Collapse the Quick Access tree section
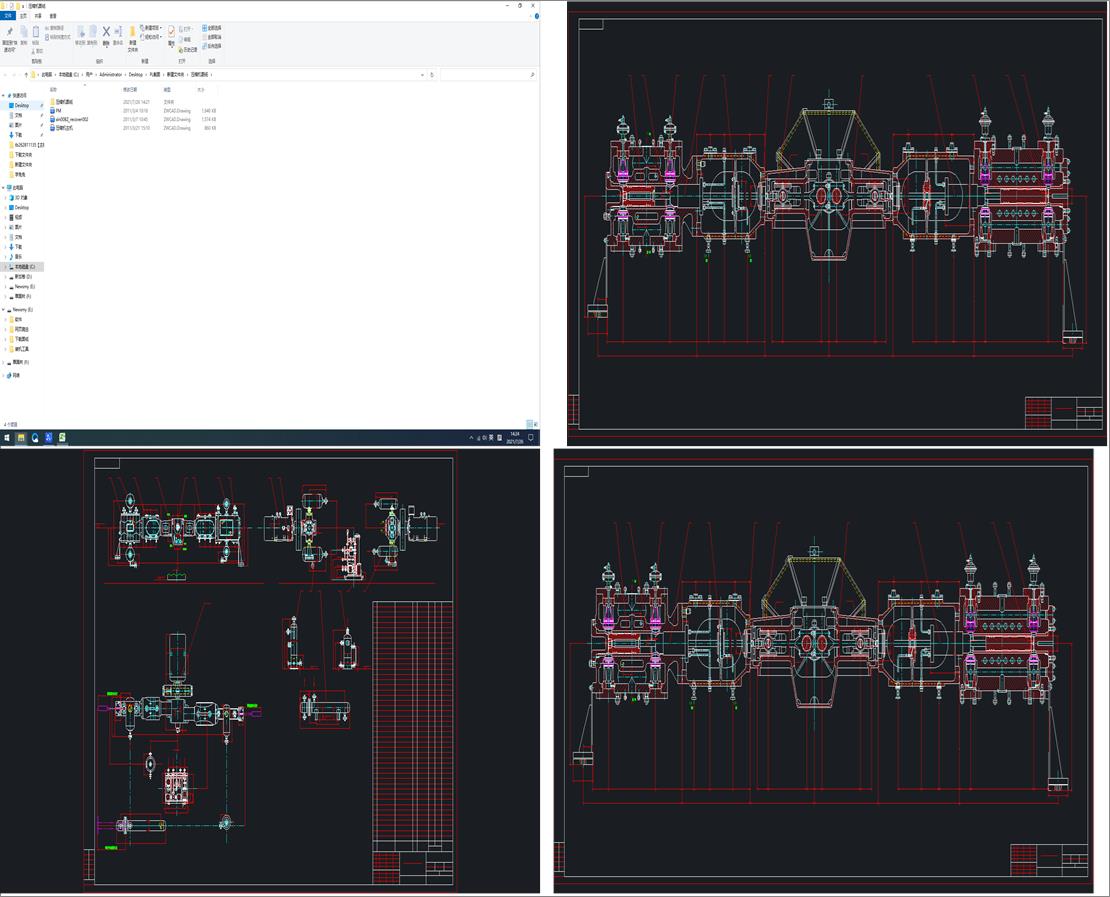This screenshot has width=1110, height=897. 5,95
